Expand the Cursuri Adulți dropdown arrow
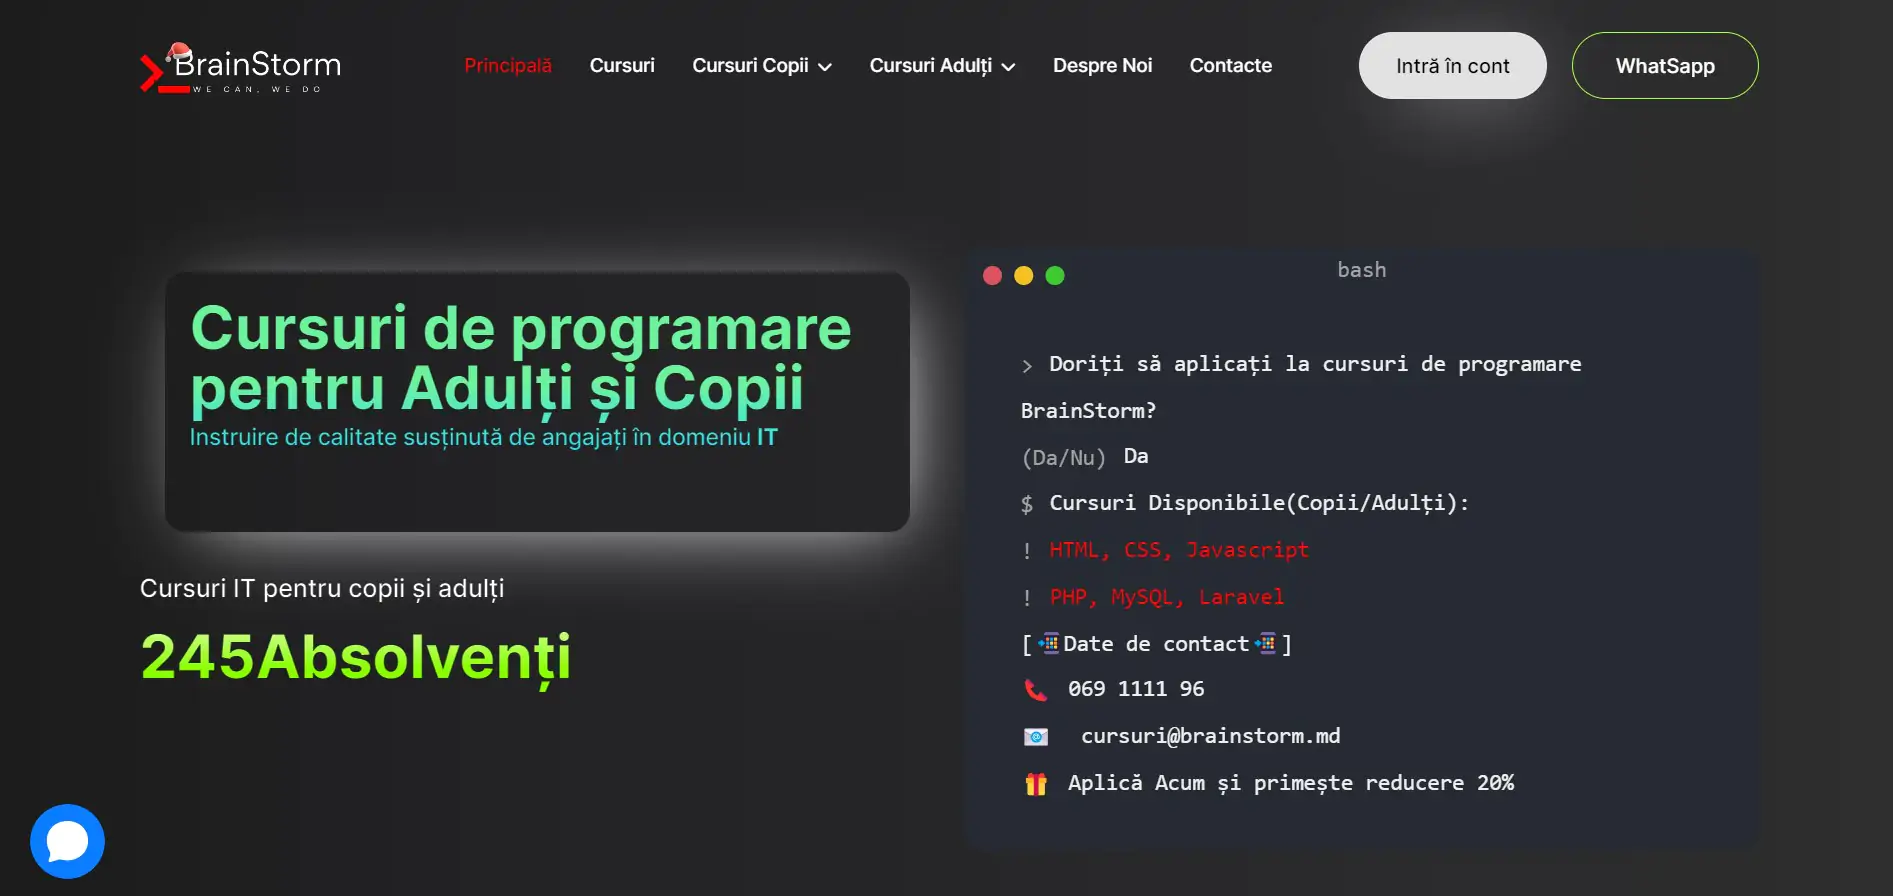The image size is (1893, 896). click(1008, 67)
